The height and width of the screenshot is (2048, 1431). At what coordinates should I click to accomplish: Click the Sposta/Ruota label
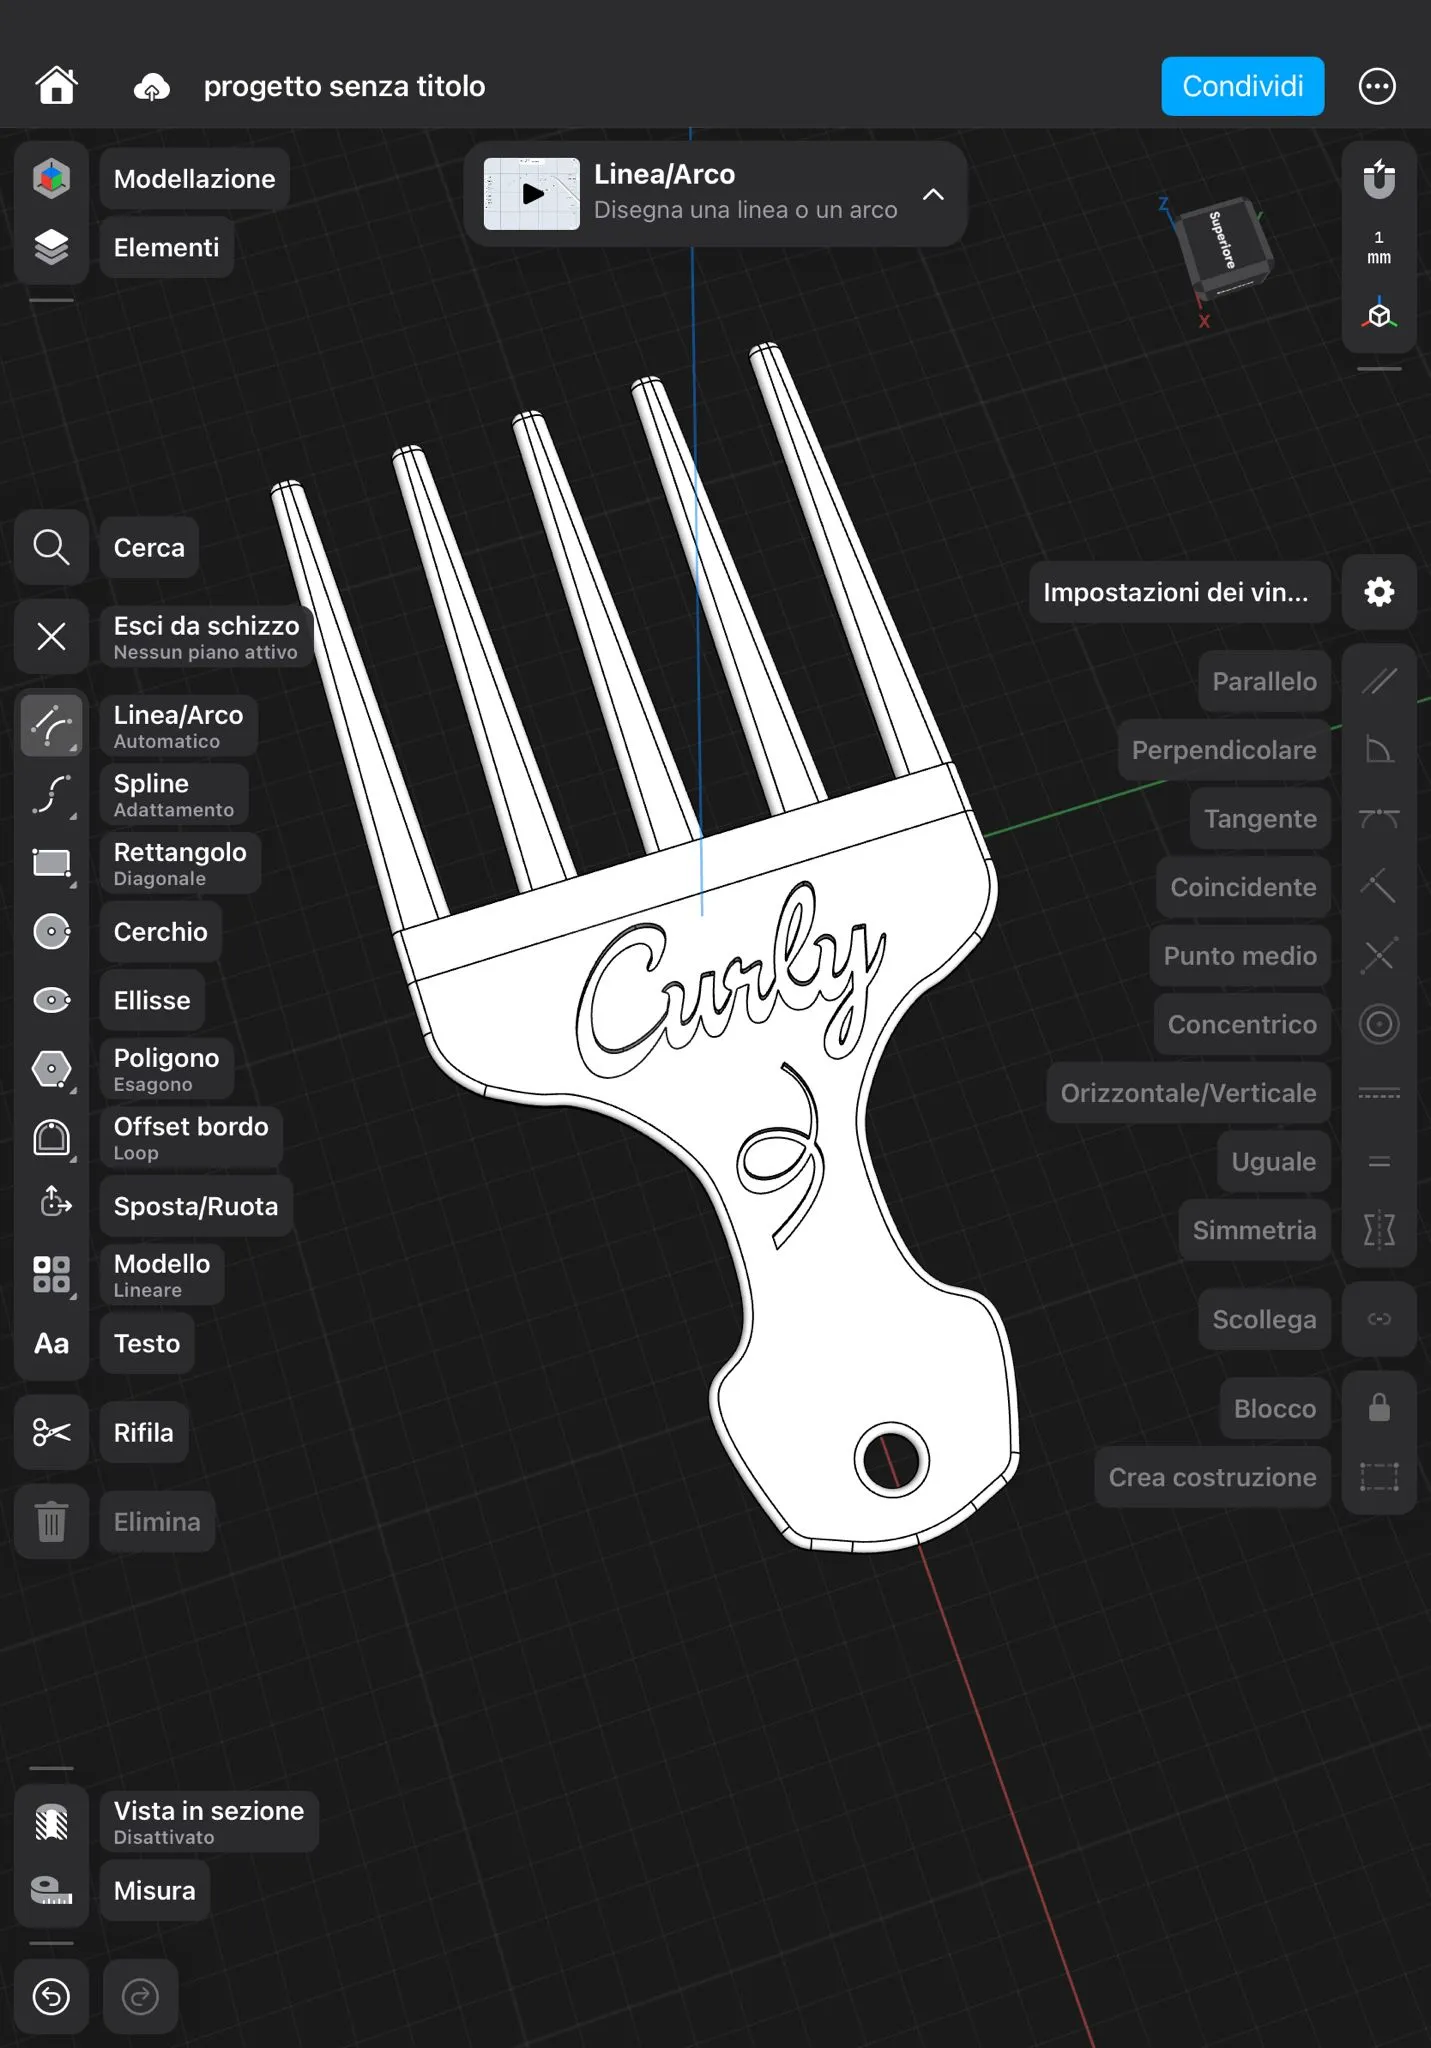tap(196, 1206)
